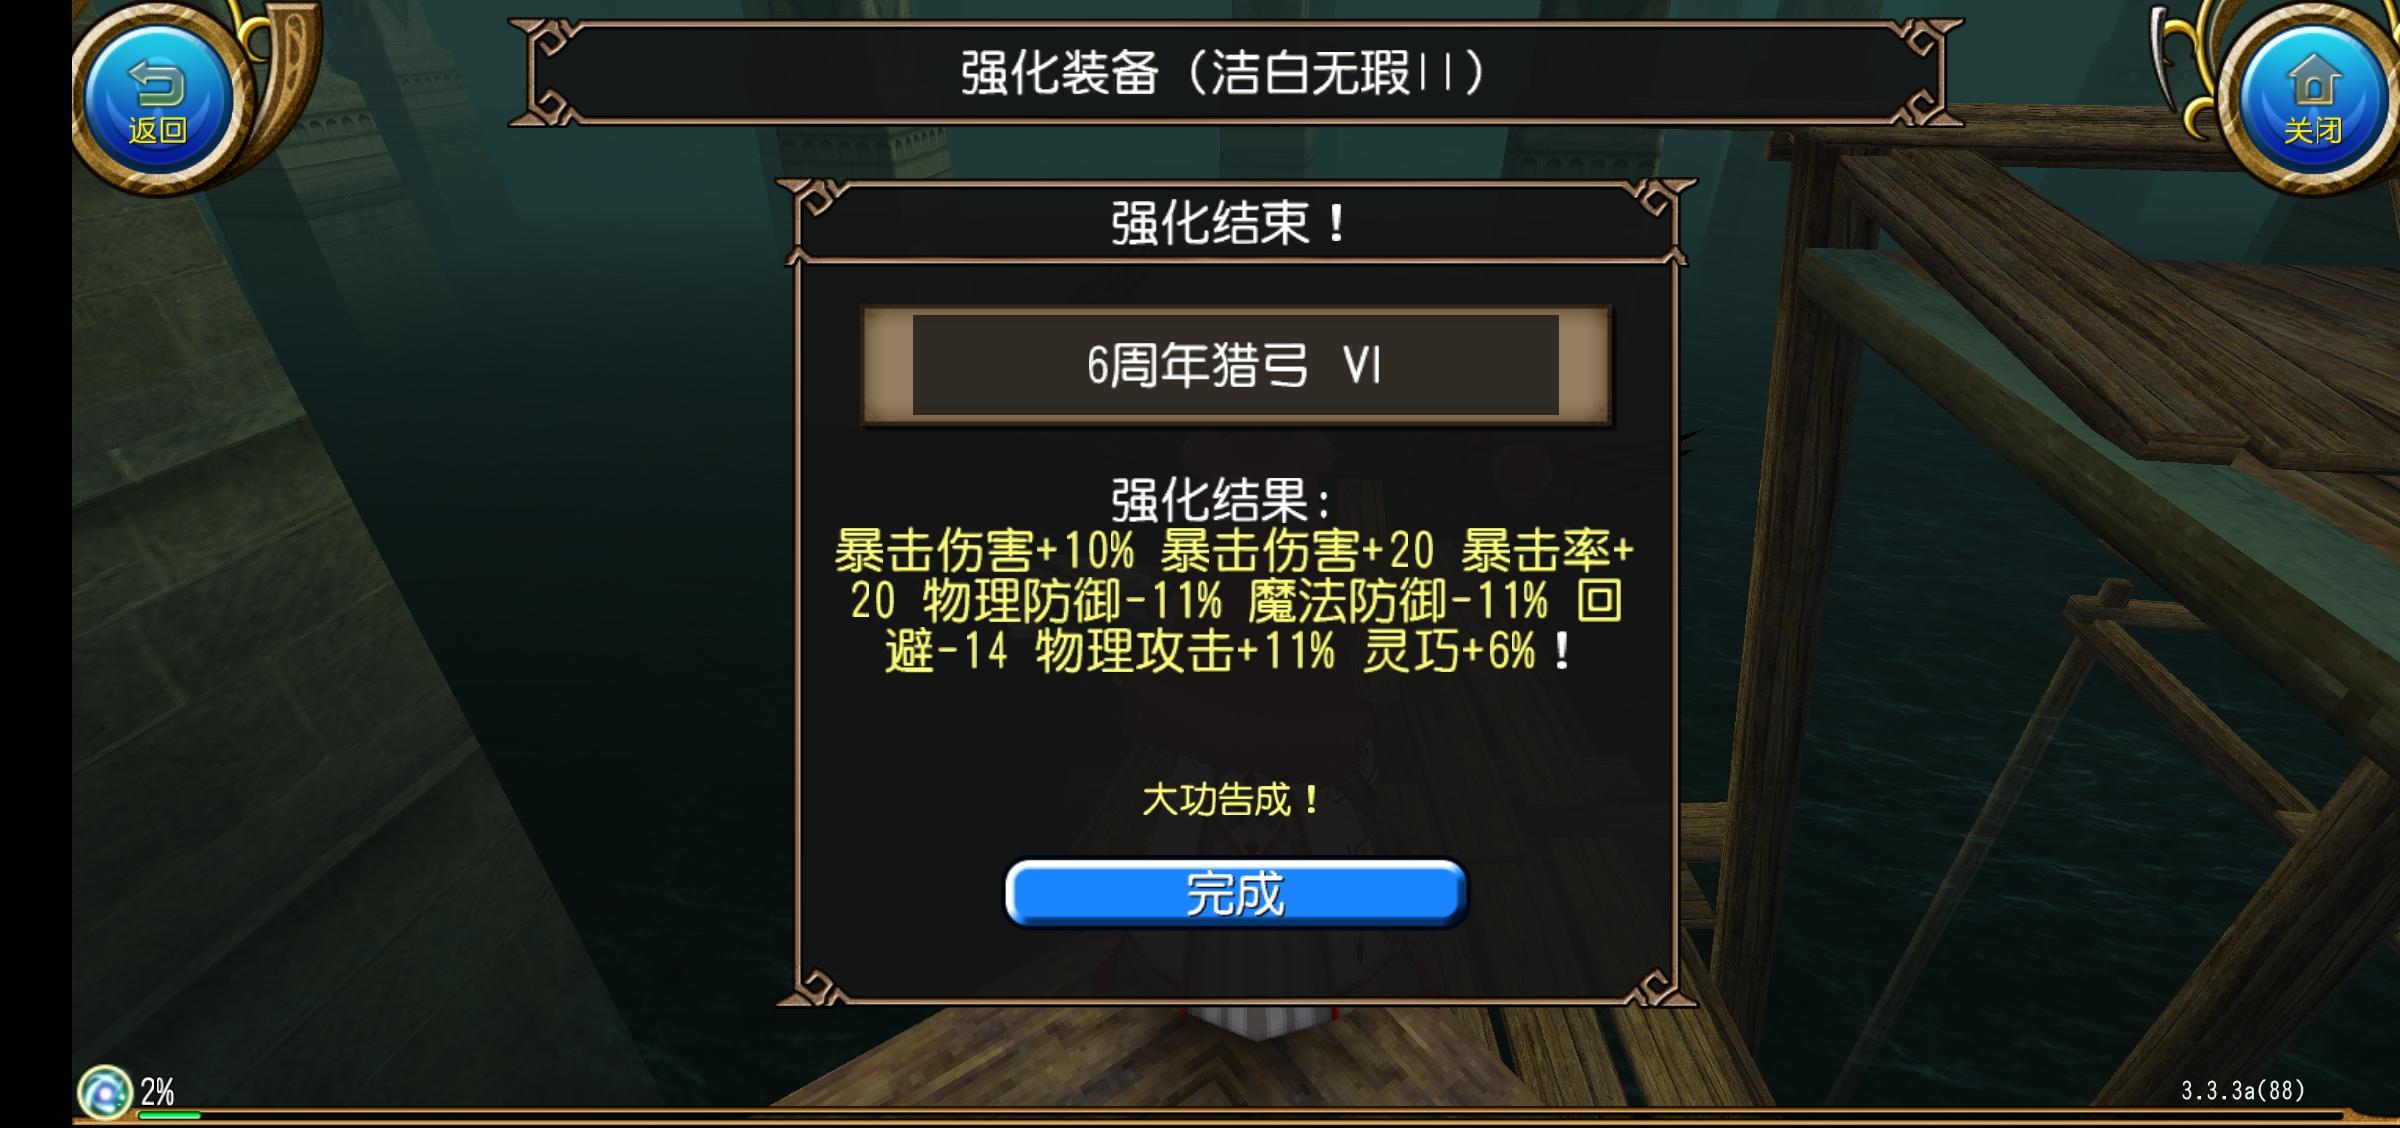
Task: Tap the 物理攻击+11% stat text
Action: coord(1185,652)
